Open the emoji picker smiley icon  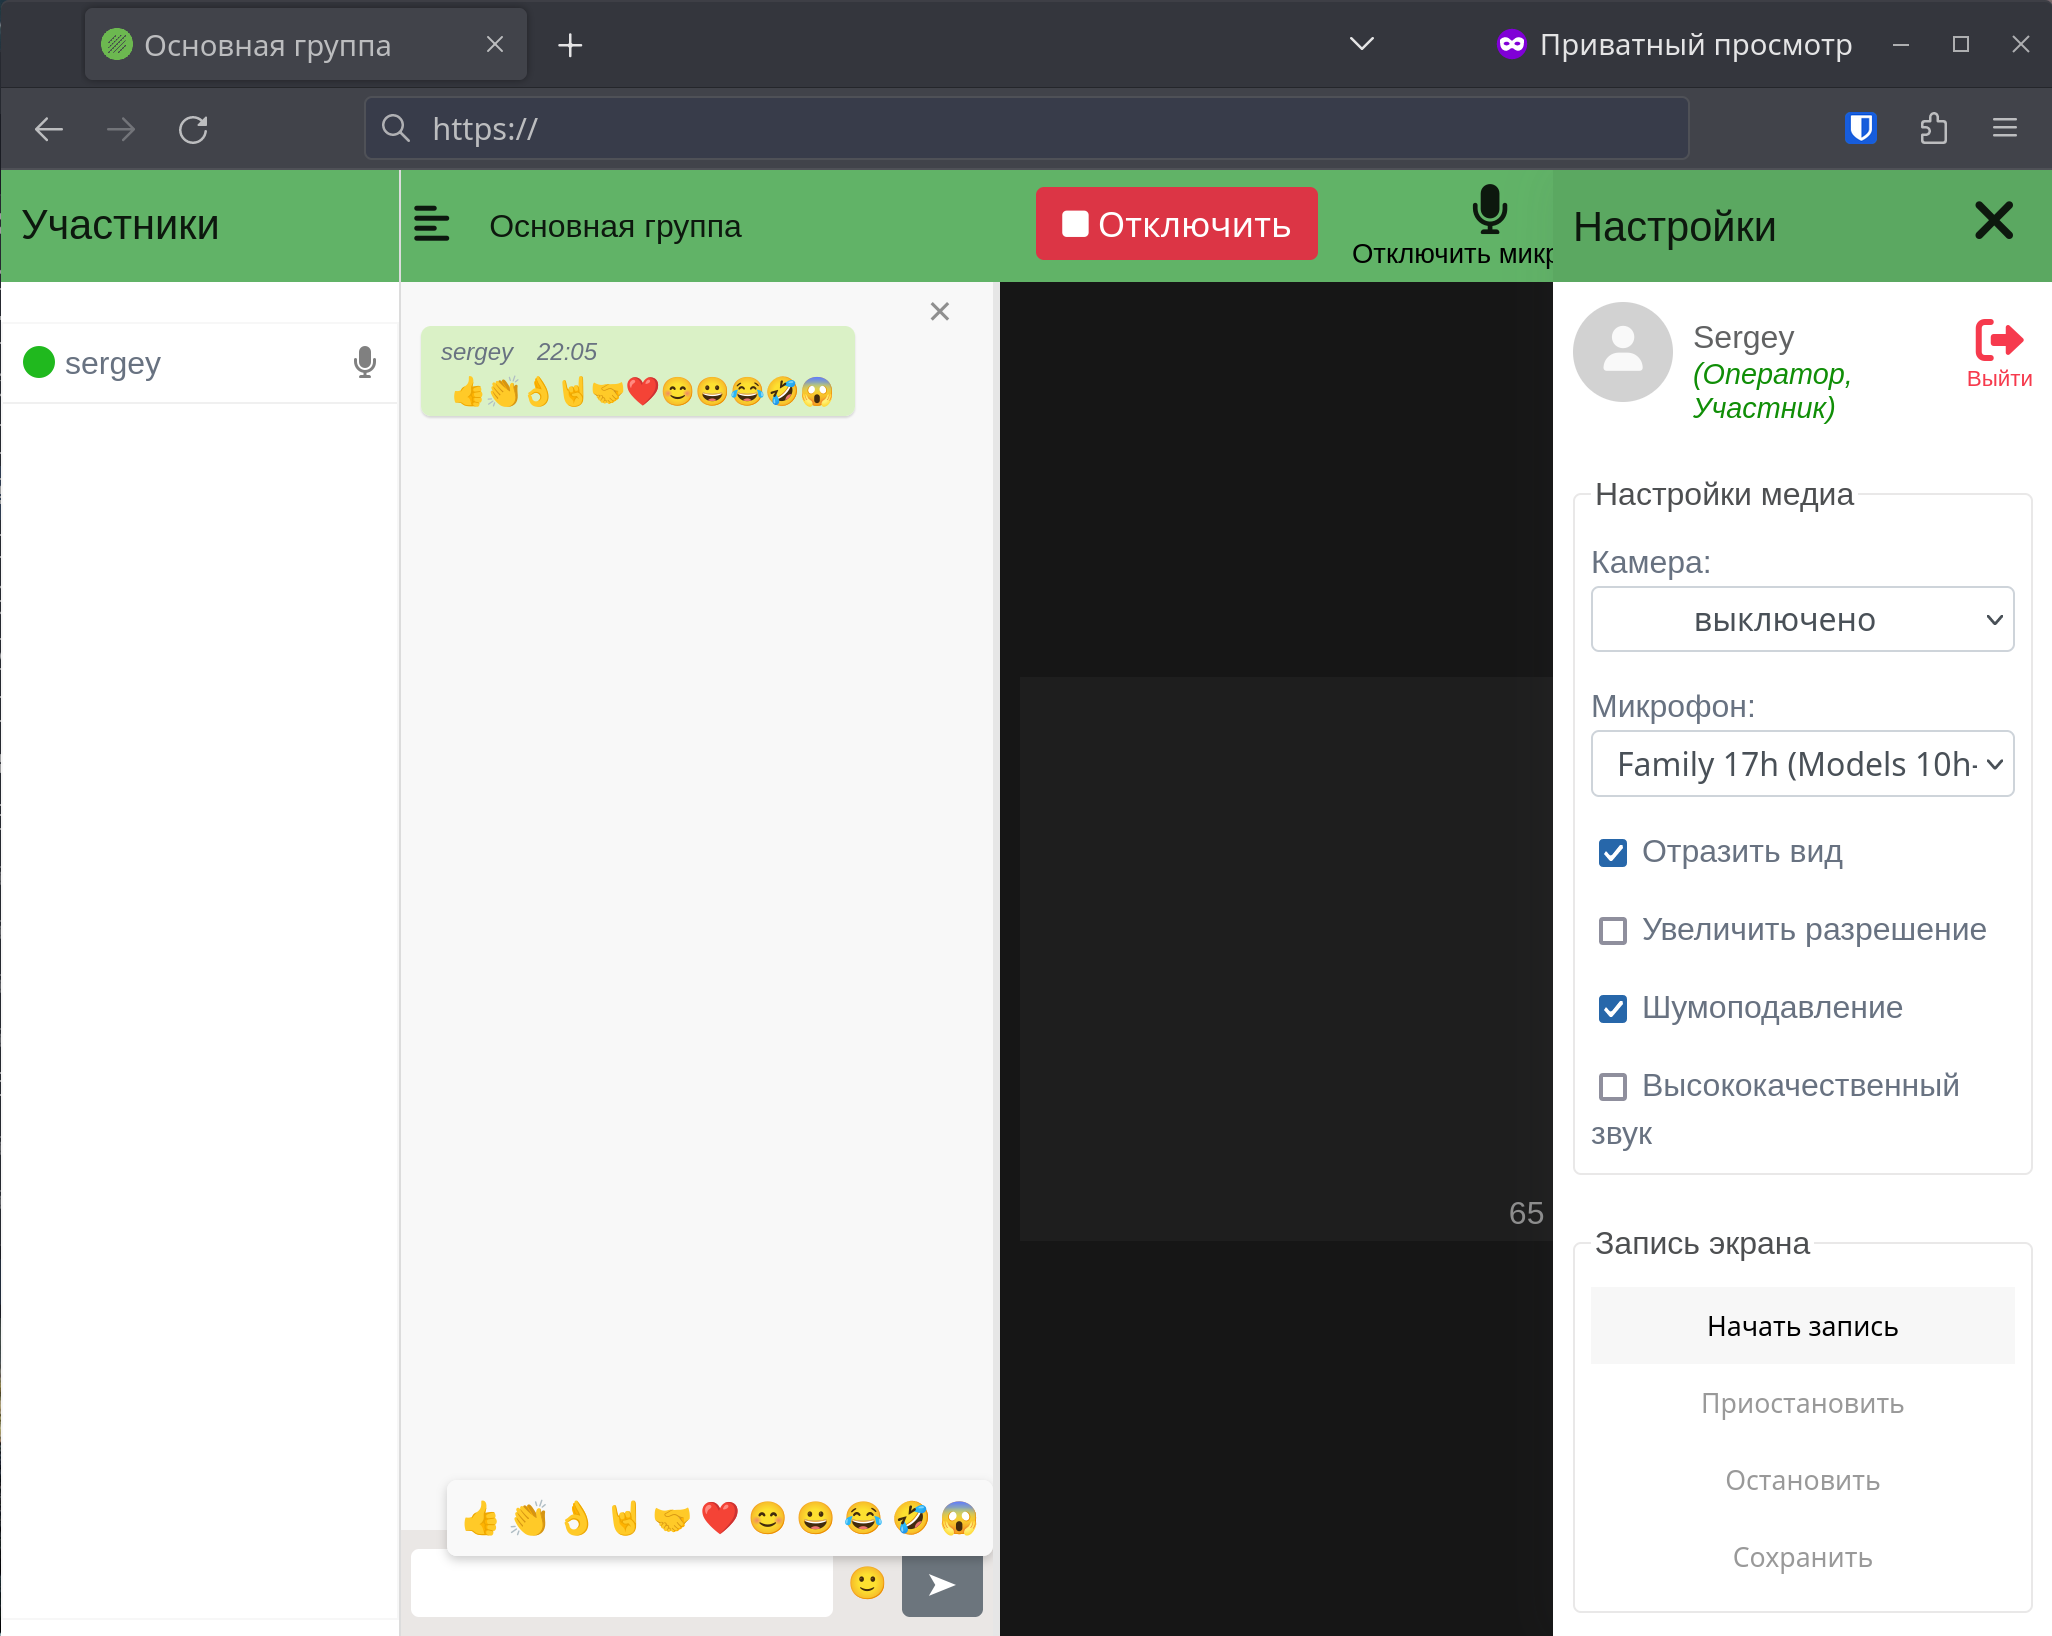(867, 1583)
